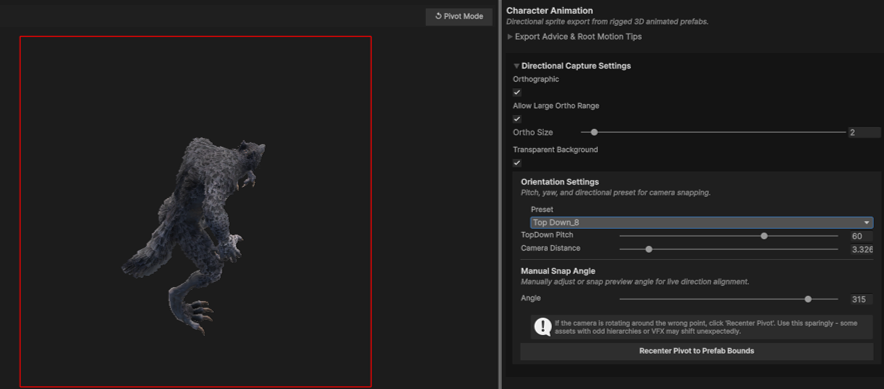Toggle Allow Large Ortho Range checkbox
884x389 pixels.
pos(517,119)
